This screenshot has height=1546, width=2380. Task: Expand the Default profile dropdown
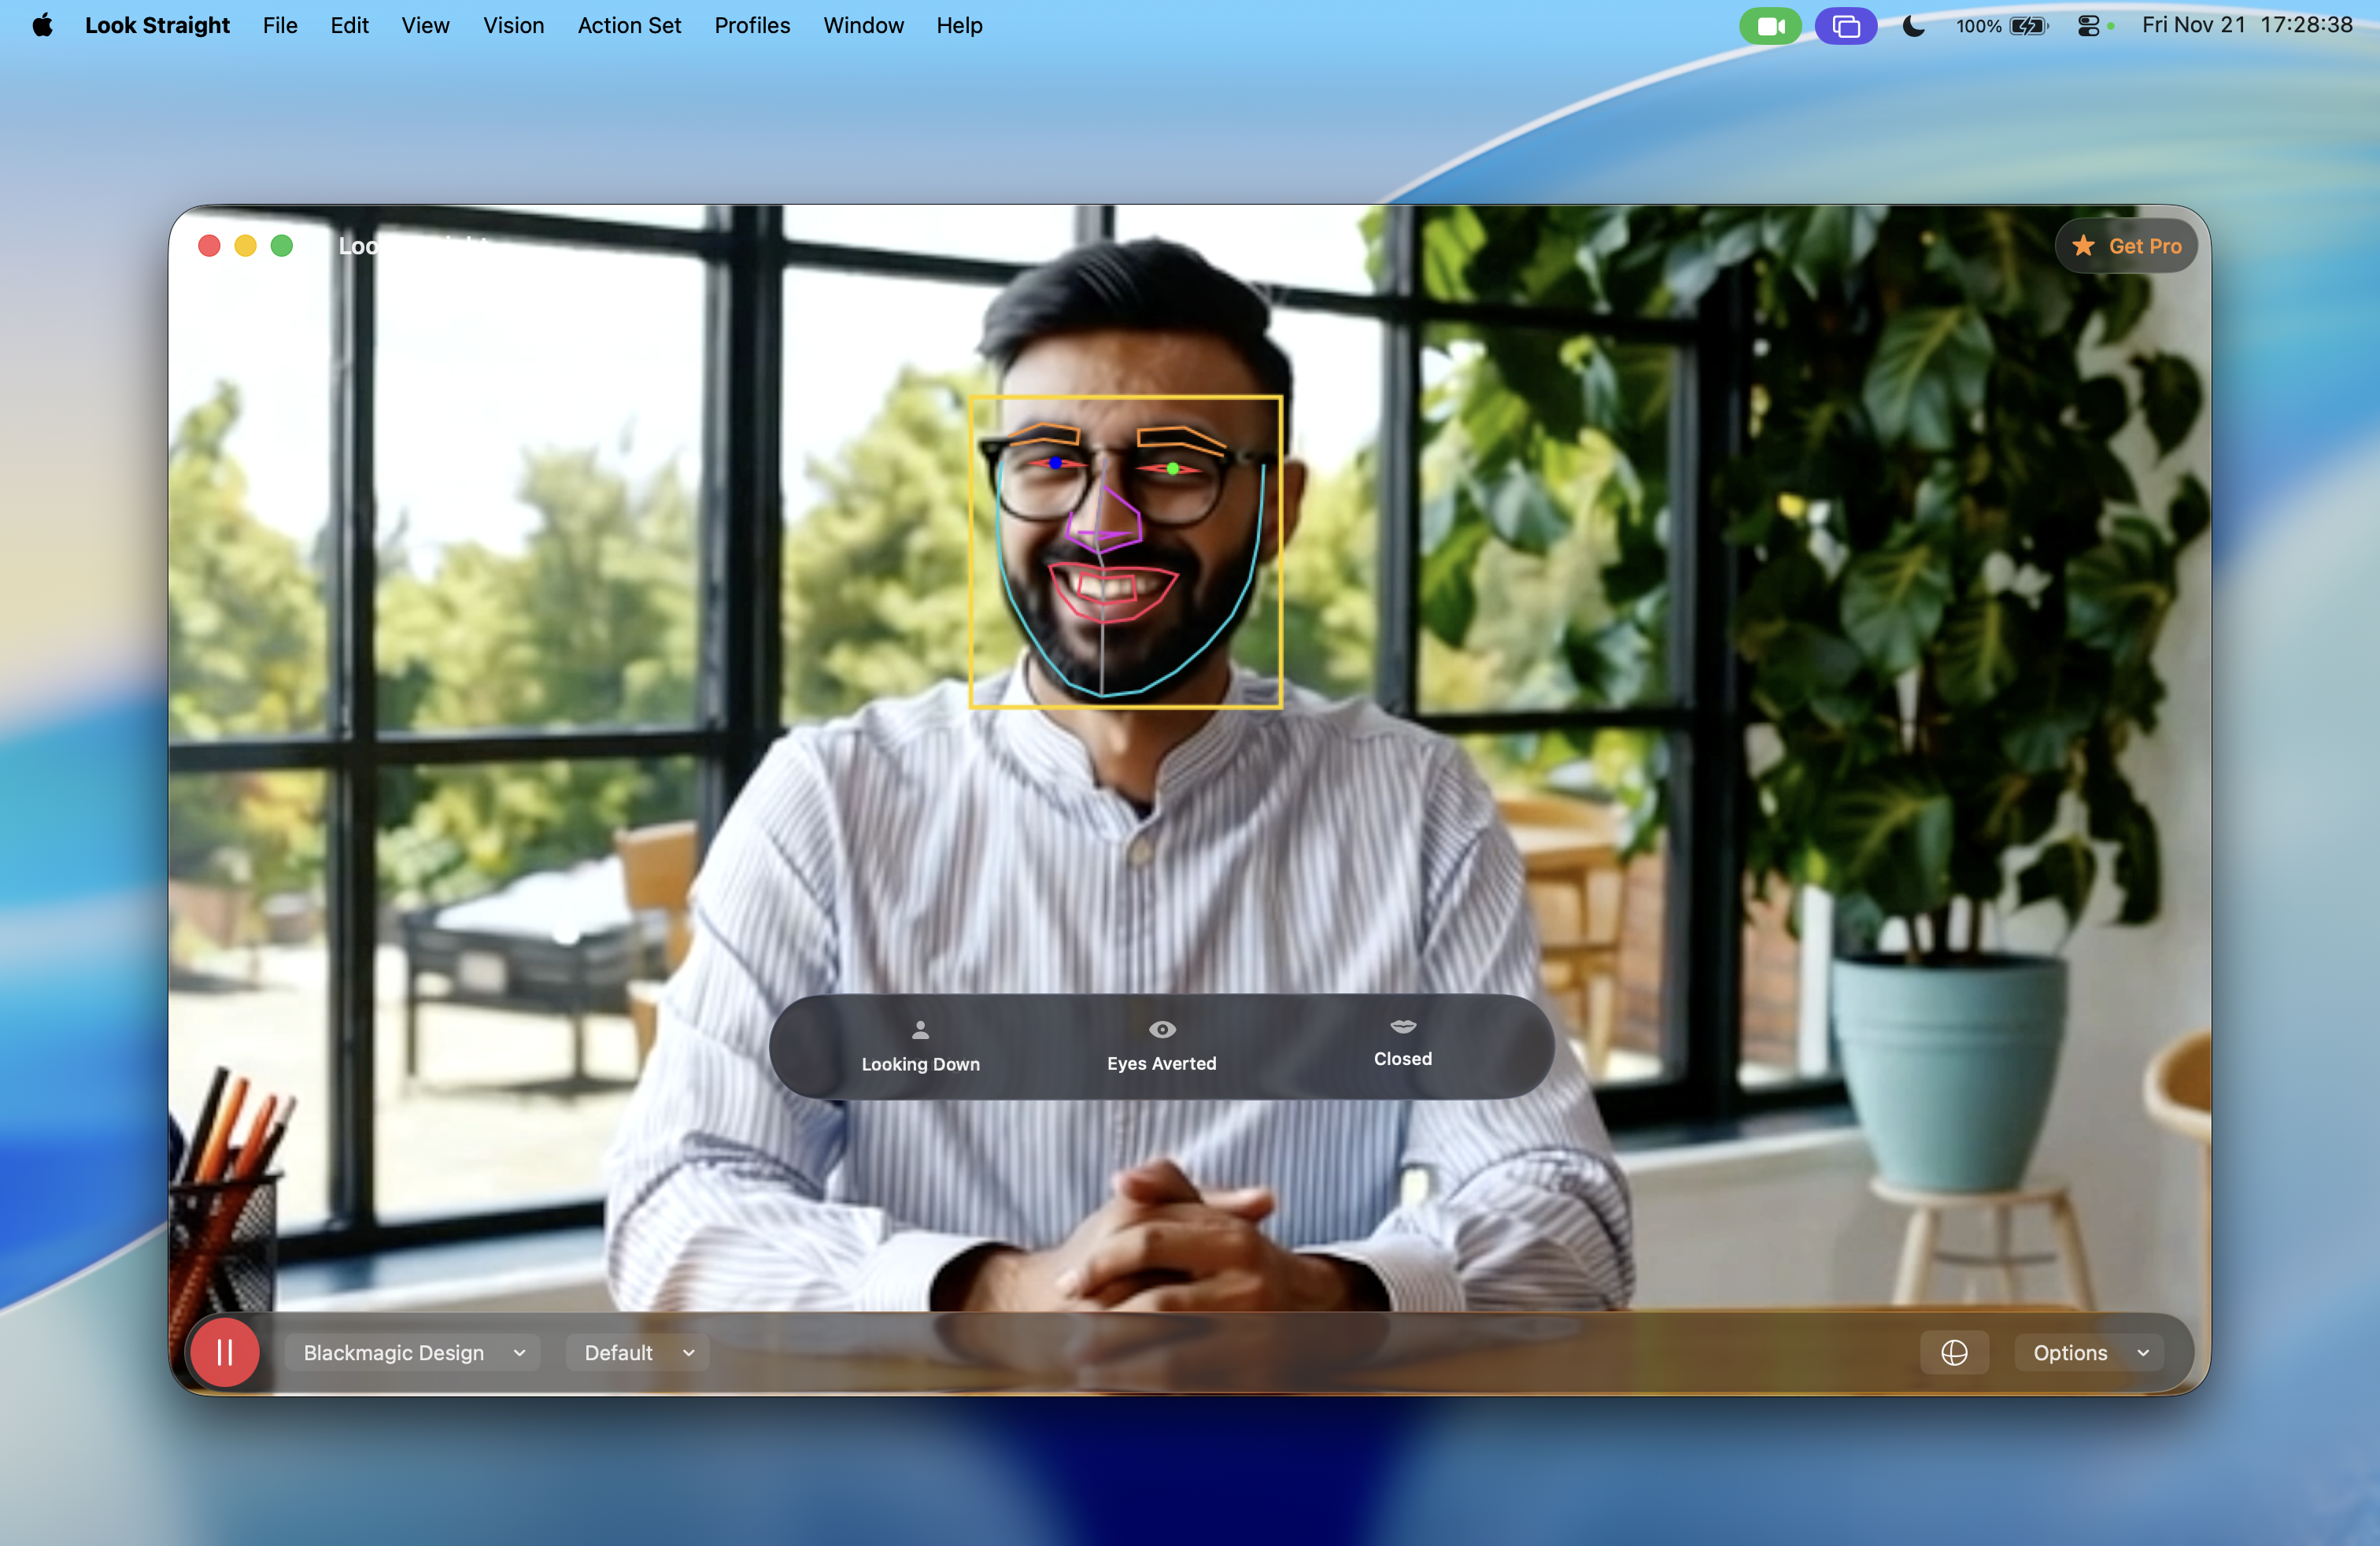(x=638, y=1352)
